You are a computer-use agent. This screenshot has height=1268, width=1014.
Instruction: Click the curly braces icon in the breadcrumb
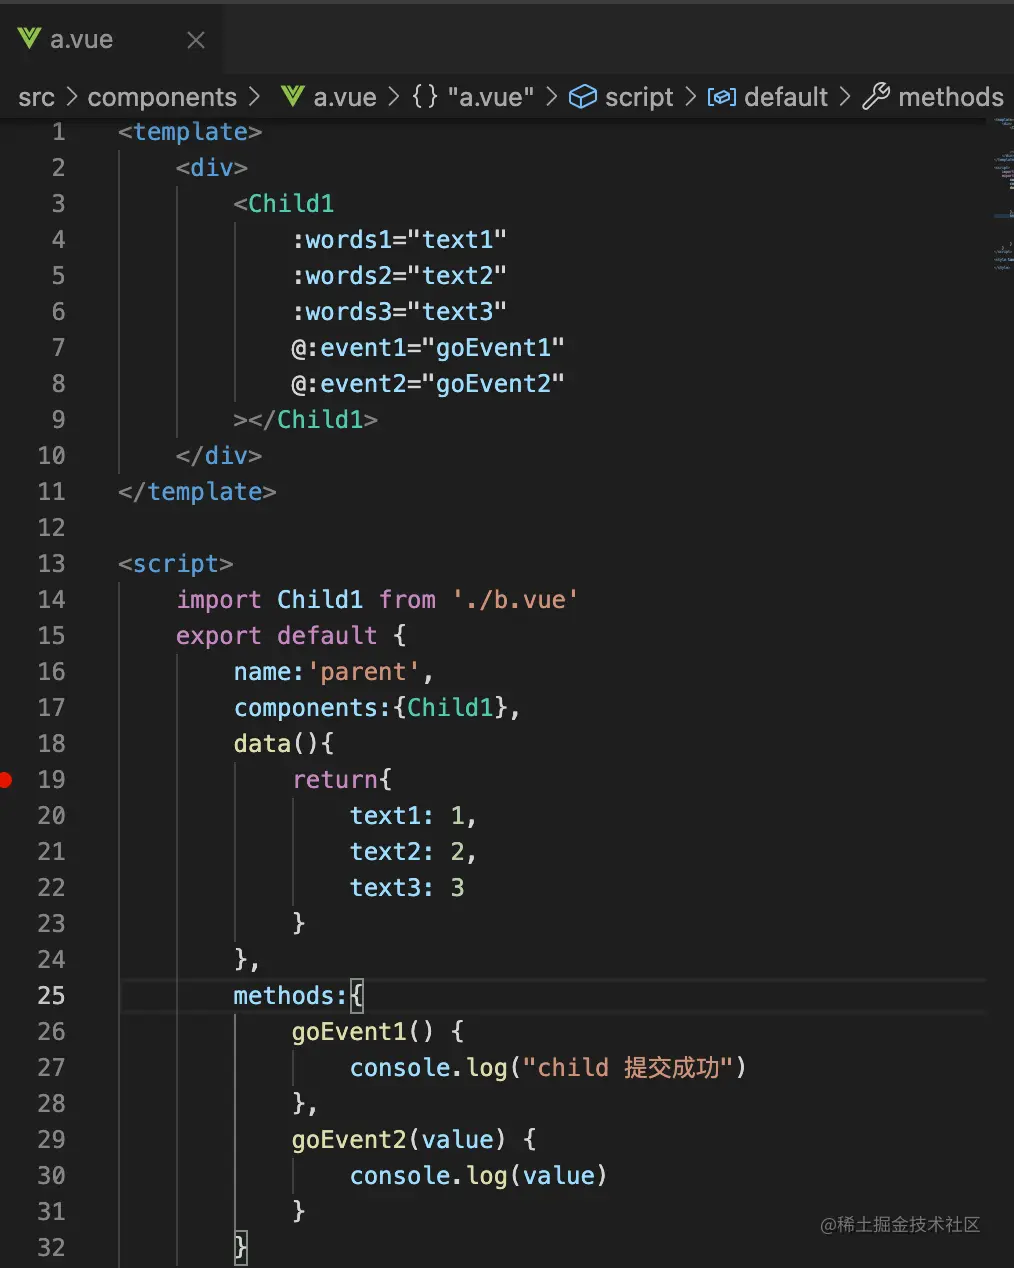coord(425,97)
